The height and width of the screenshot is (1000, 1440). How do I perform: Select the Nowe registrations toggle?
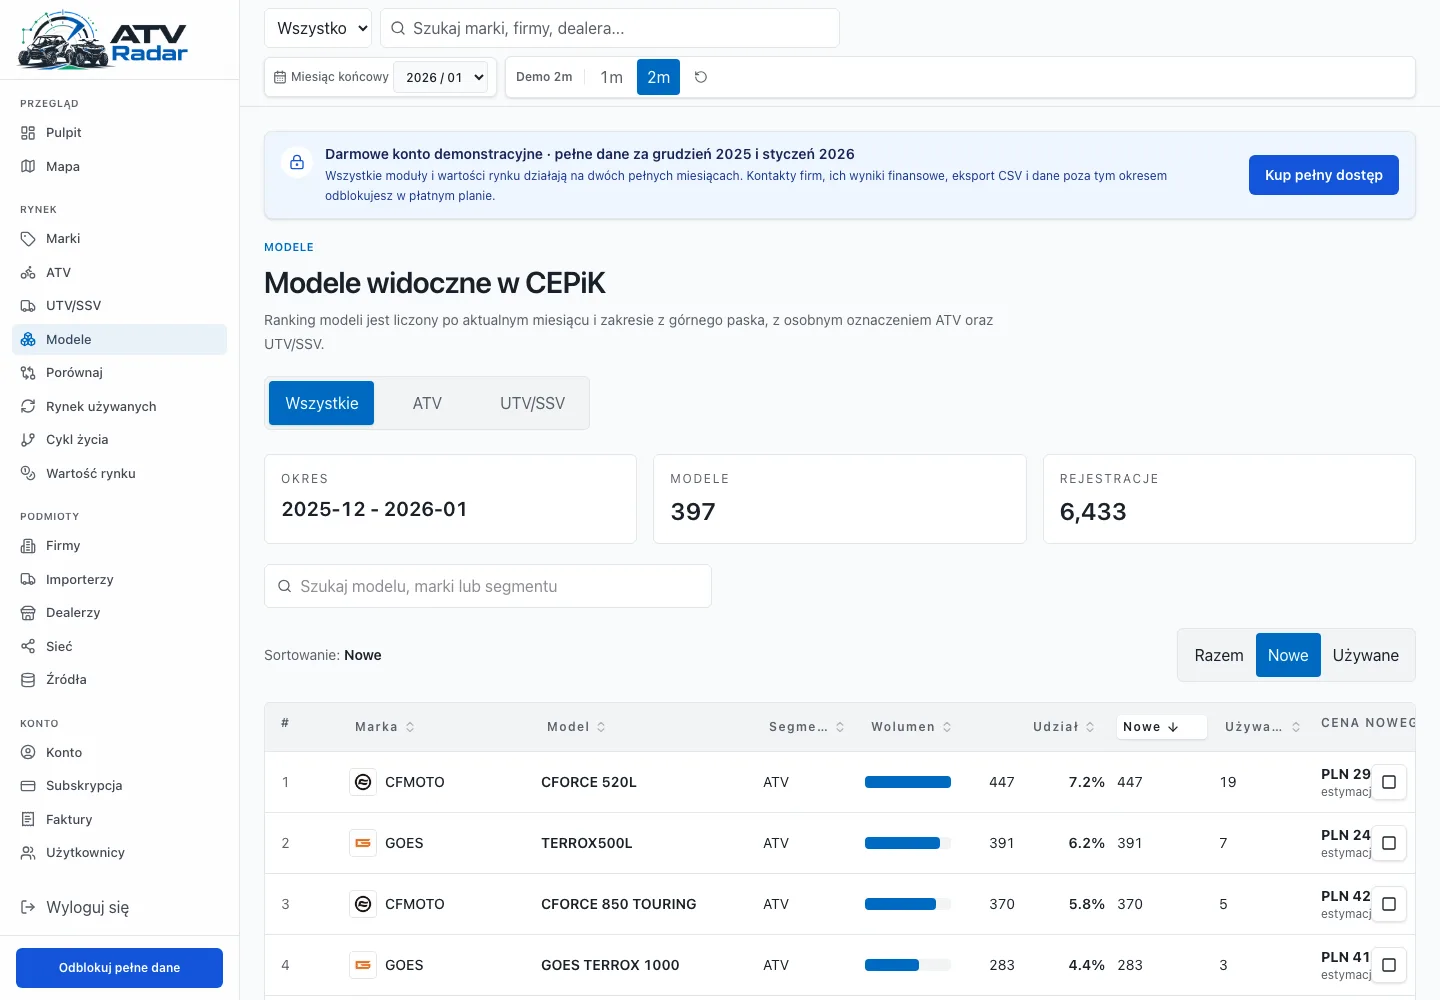(x=1288, y=655)
